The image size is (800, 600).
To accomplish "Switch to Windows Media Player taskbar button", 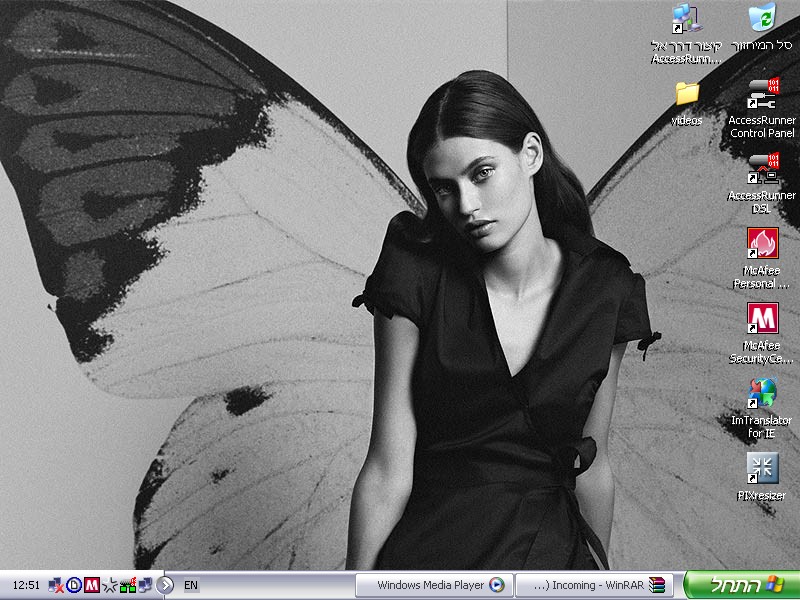I will [435, 585].
